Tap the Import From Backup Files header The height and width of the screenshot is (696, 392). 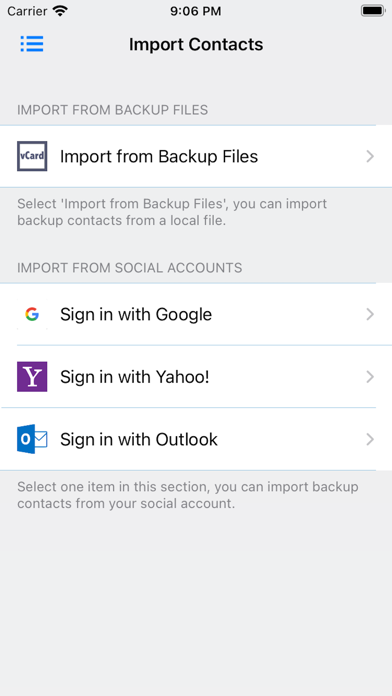pos(112,110)
